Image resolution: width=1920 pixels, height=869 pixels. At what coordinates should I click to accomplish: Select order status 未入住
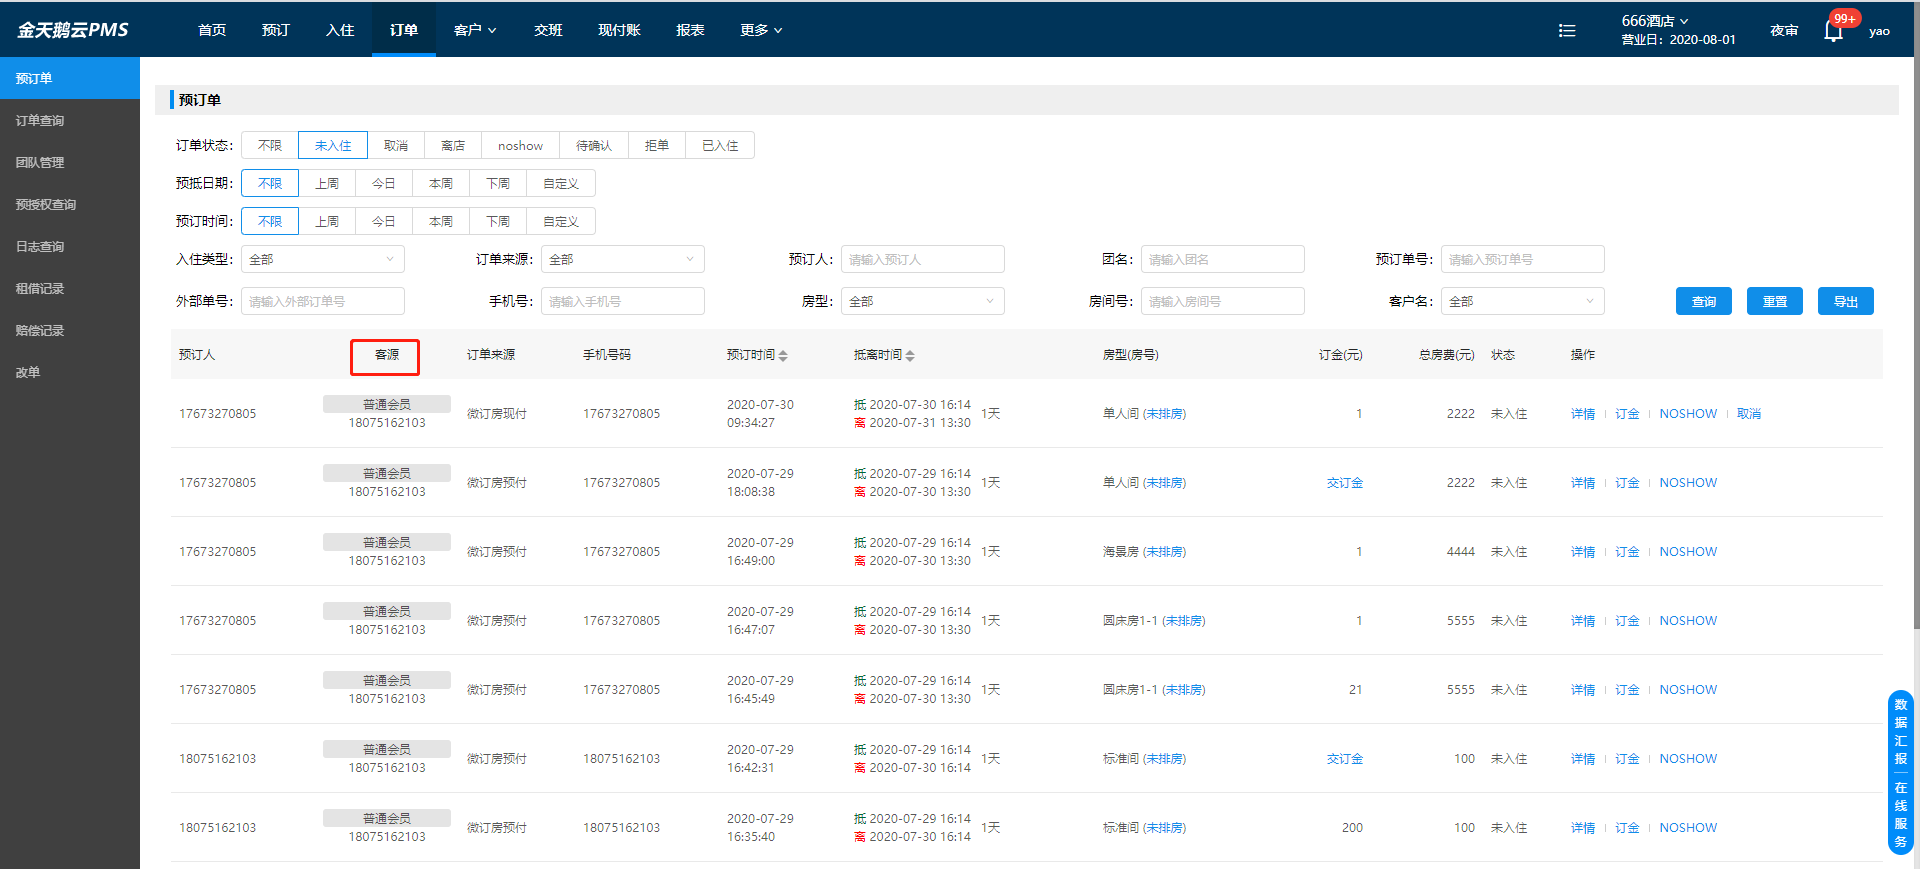[x=333, y=145]
